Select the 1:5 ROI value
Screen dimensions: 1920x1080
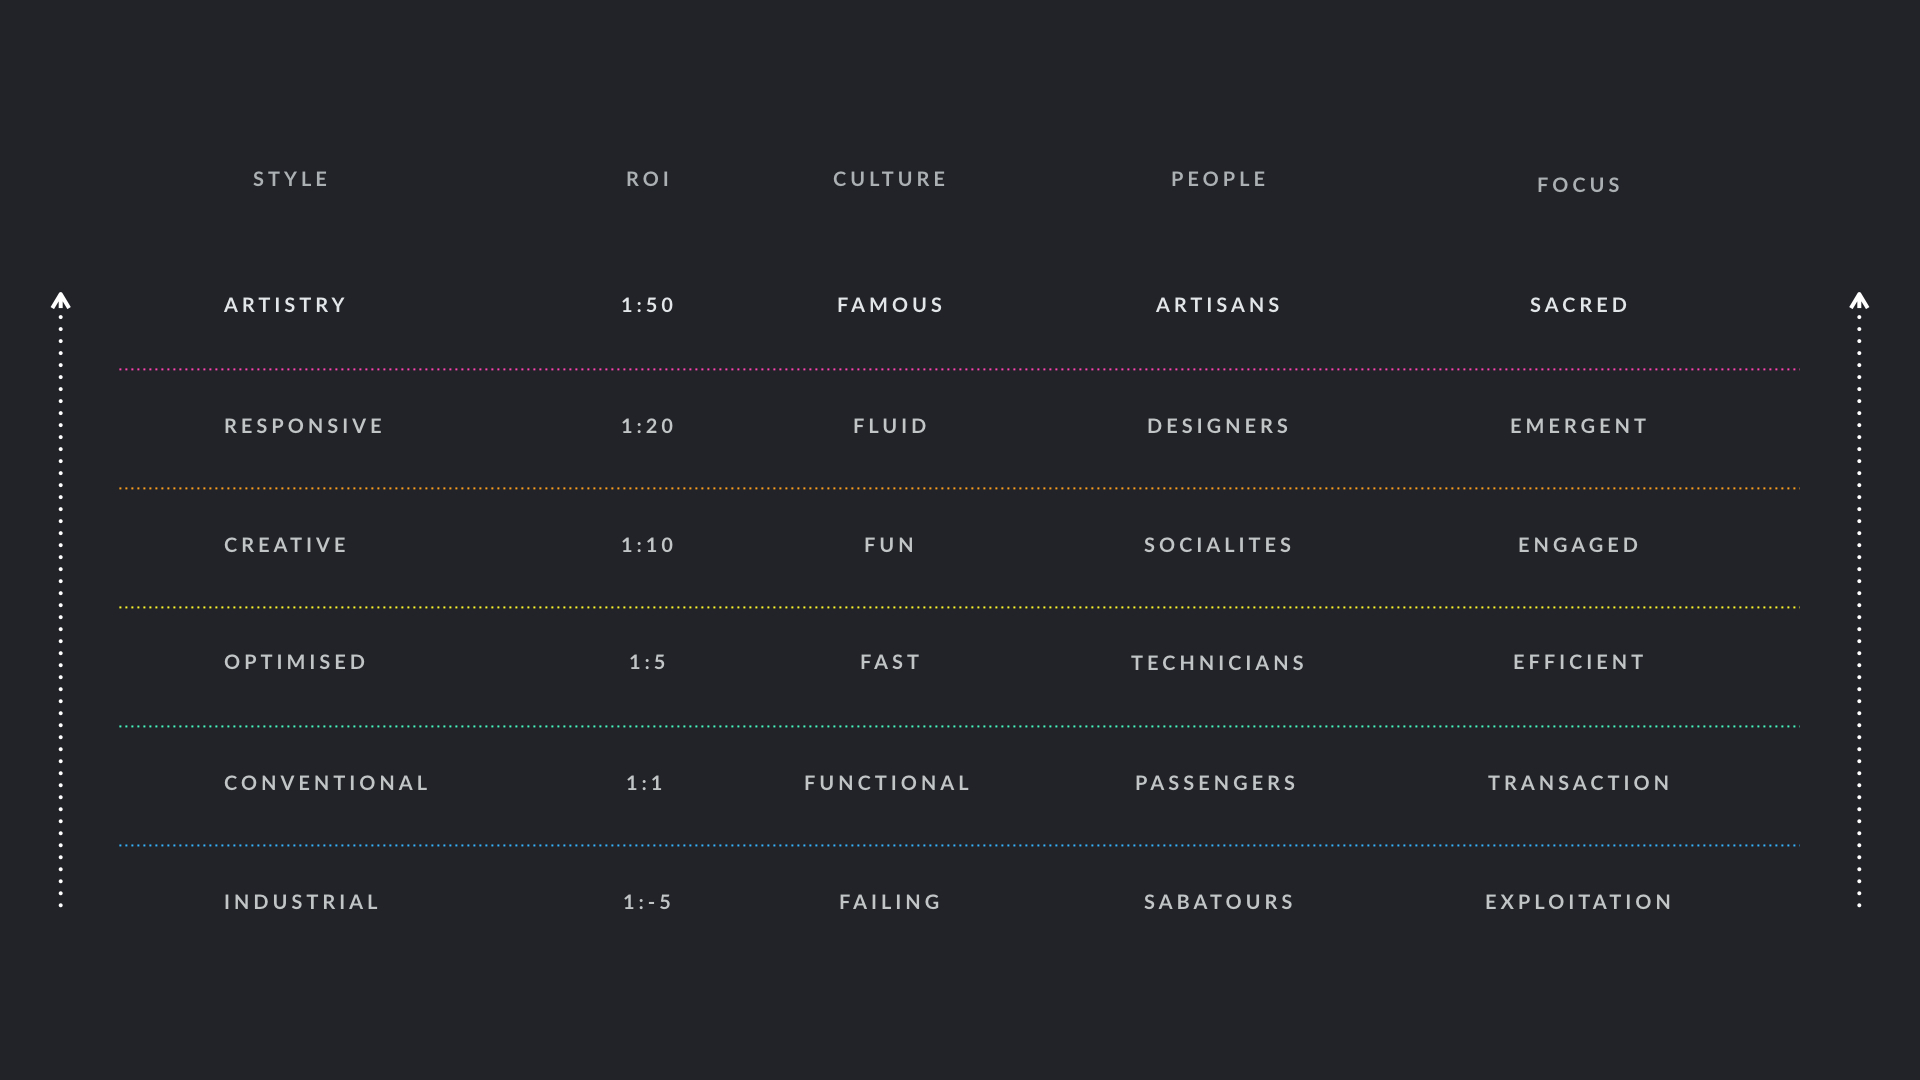[648, 662]
